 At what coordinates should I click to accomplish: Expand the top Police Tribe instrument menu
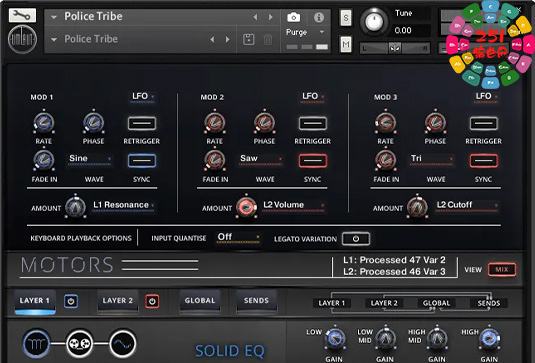click(x=54, y=17)
